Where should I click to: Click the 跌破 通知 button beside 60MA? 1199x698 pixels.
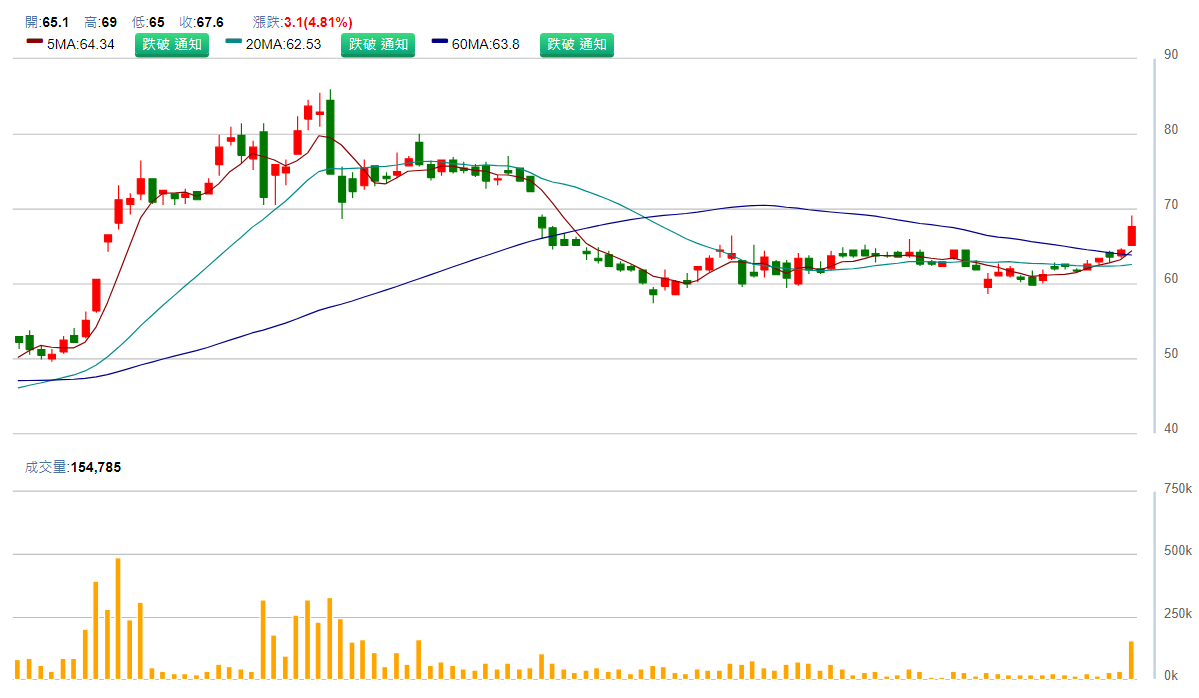click(576, 44)
